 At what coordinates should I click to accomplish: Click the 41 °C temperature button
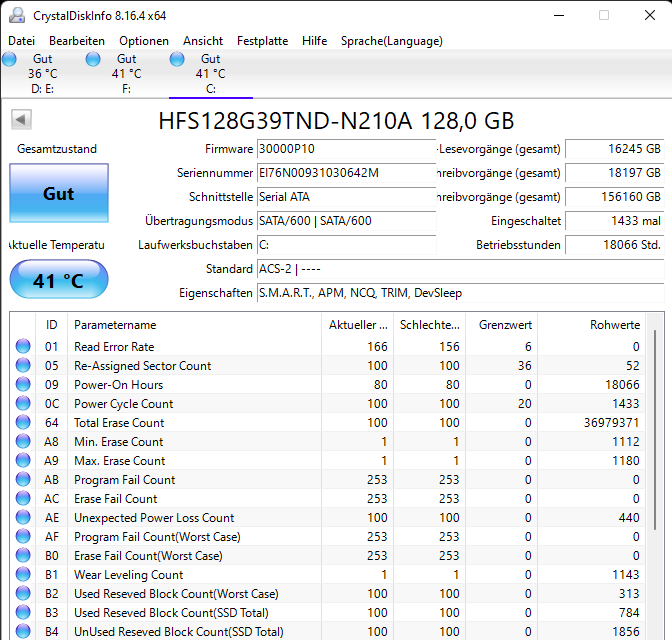pos(58,281)
